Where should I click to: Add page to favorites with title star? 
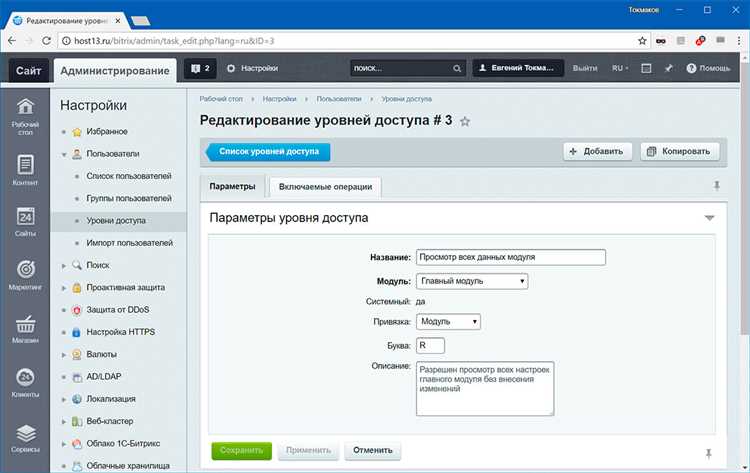point(465,121)
